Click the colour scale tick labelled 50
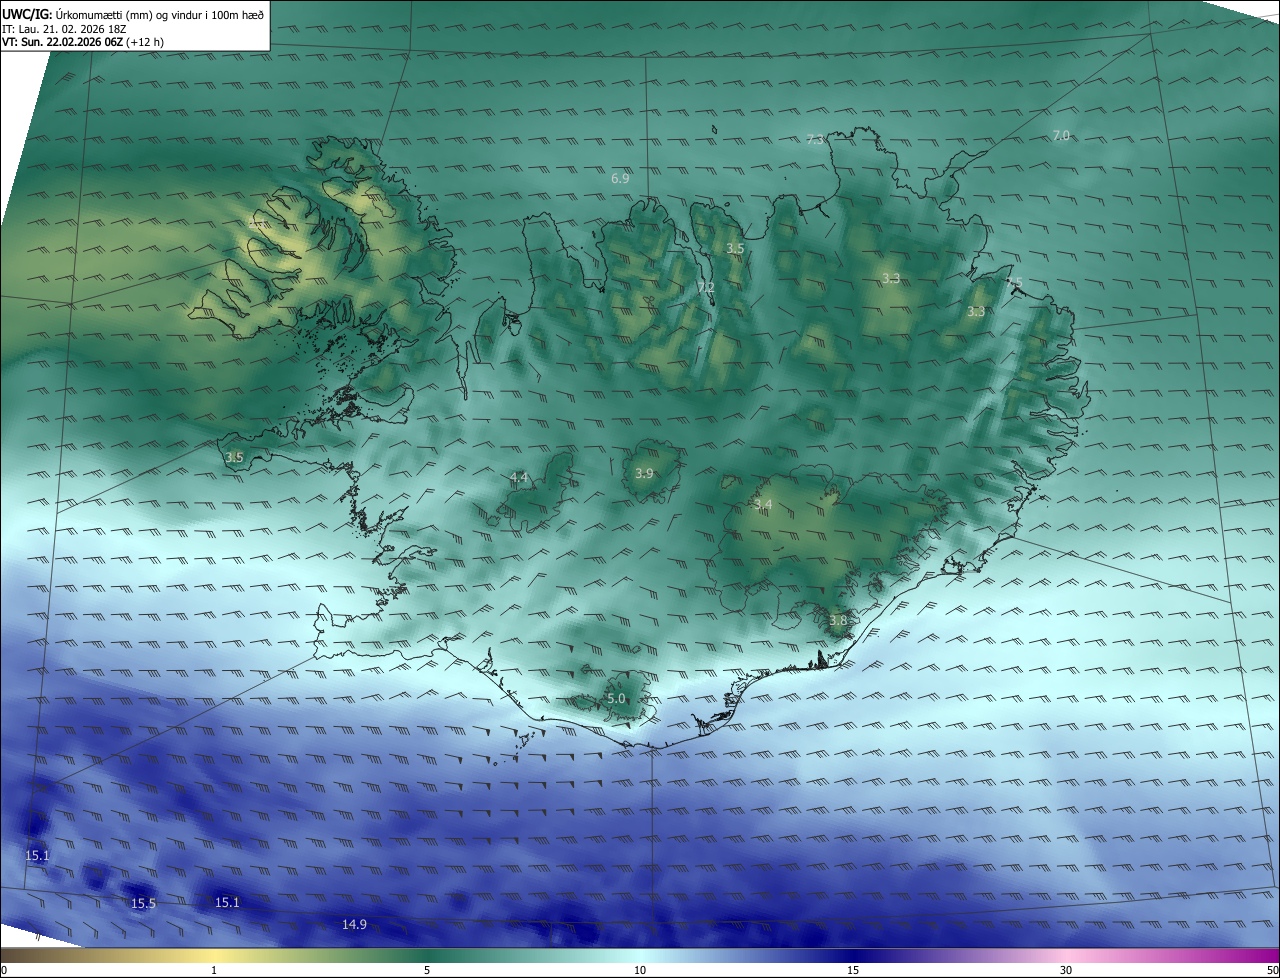 click(x=1272, y=970)
